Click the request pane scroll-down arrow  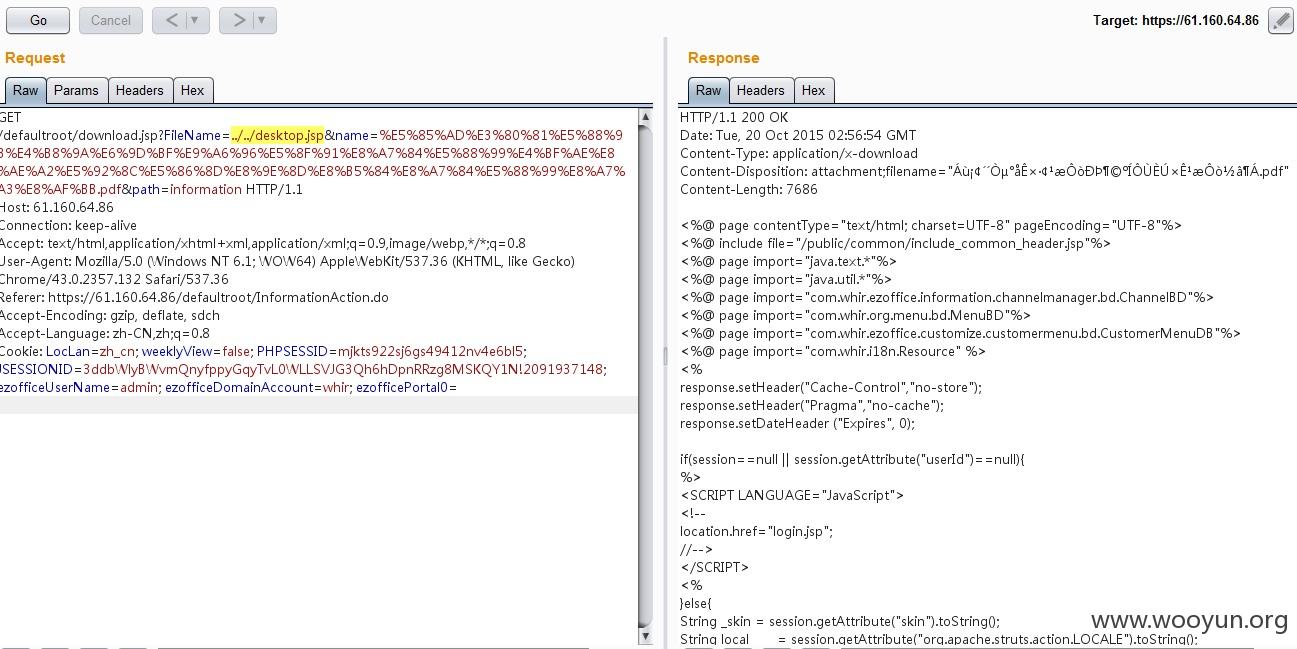point(645,636)
